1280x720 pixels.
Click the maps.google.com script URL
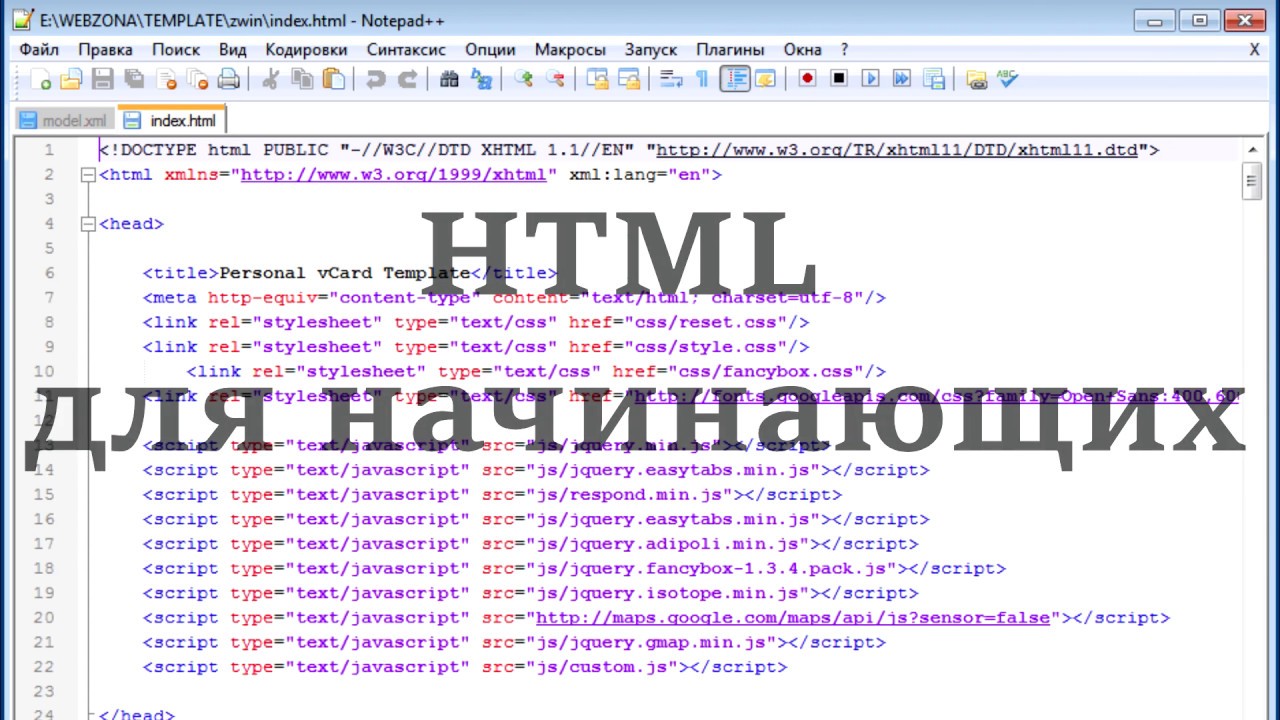click(x=793, y=618)
